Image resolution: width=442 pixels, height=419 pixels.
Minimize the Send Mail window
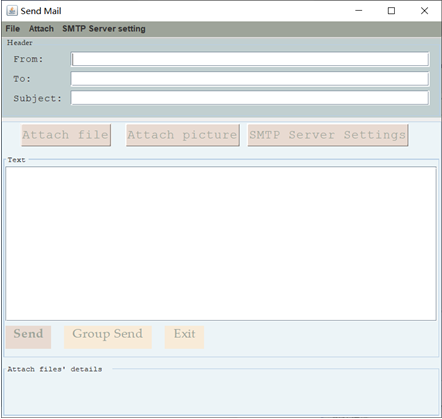[x=359, y=11]
